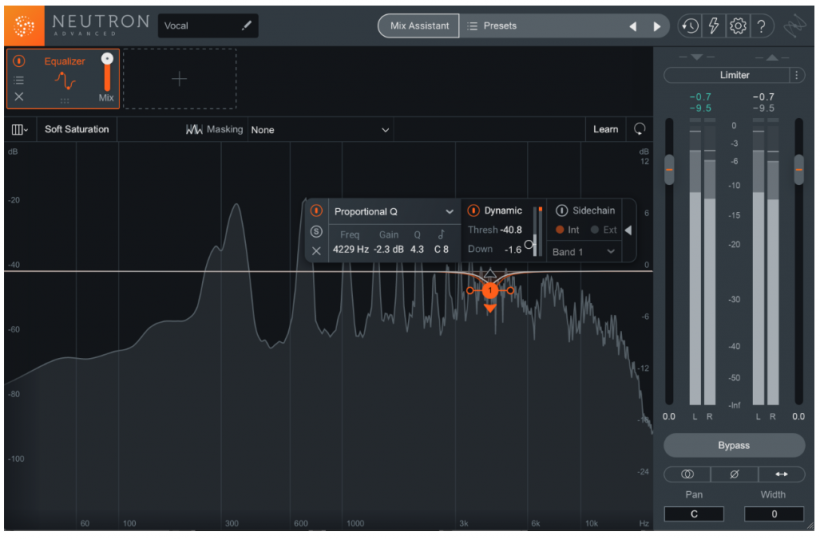Viewport: 820px width, 539px height.
Task: Click the Equalizer module curve icon
Action: coord(65,81)
